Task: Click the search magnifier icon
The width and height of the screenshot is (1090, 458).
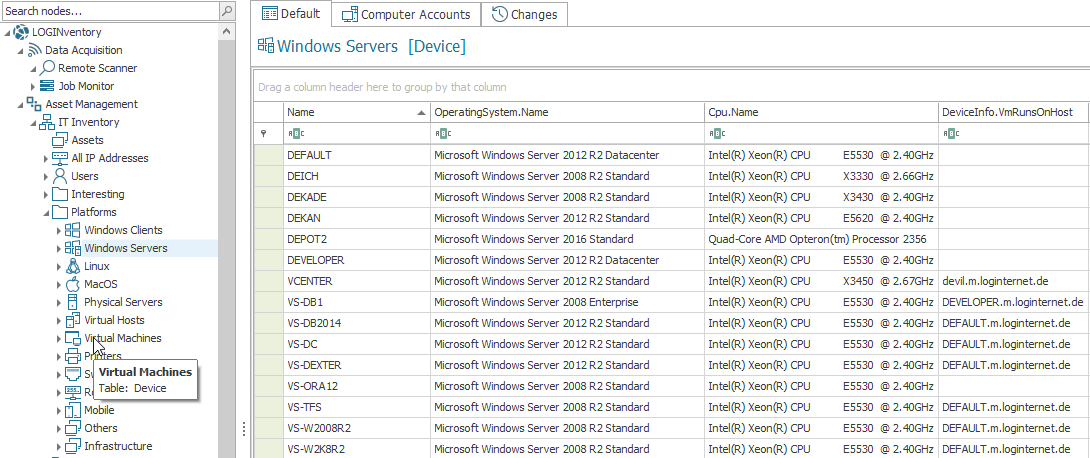Action: (227, 12)
